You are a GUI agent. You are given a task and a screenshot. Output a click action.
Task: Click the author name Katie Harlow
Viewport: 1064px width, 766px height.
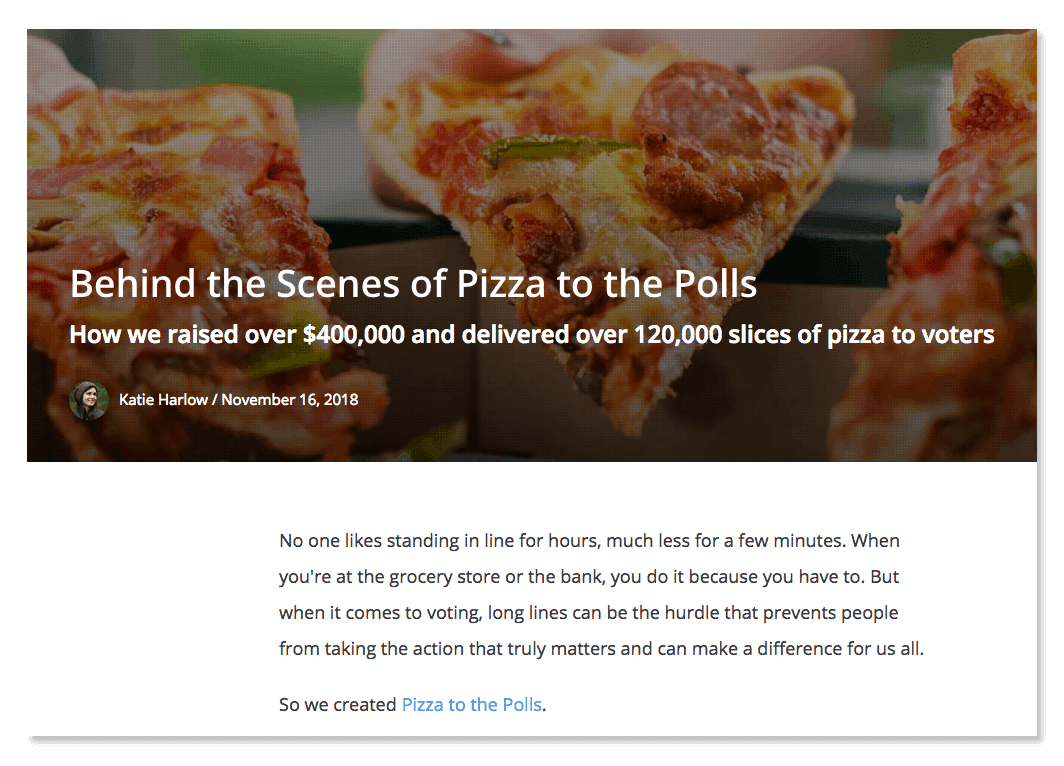[163, 400]
